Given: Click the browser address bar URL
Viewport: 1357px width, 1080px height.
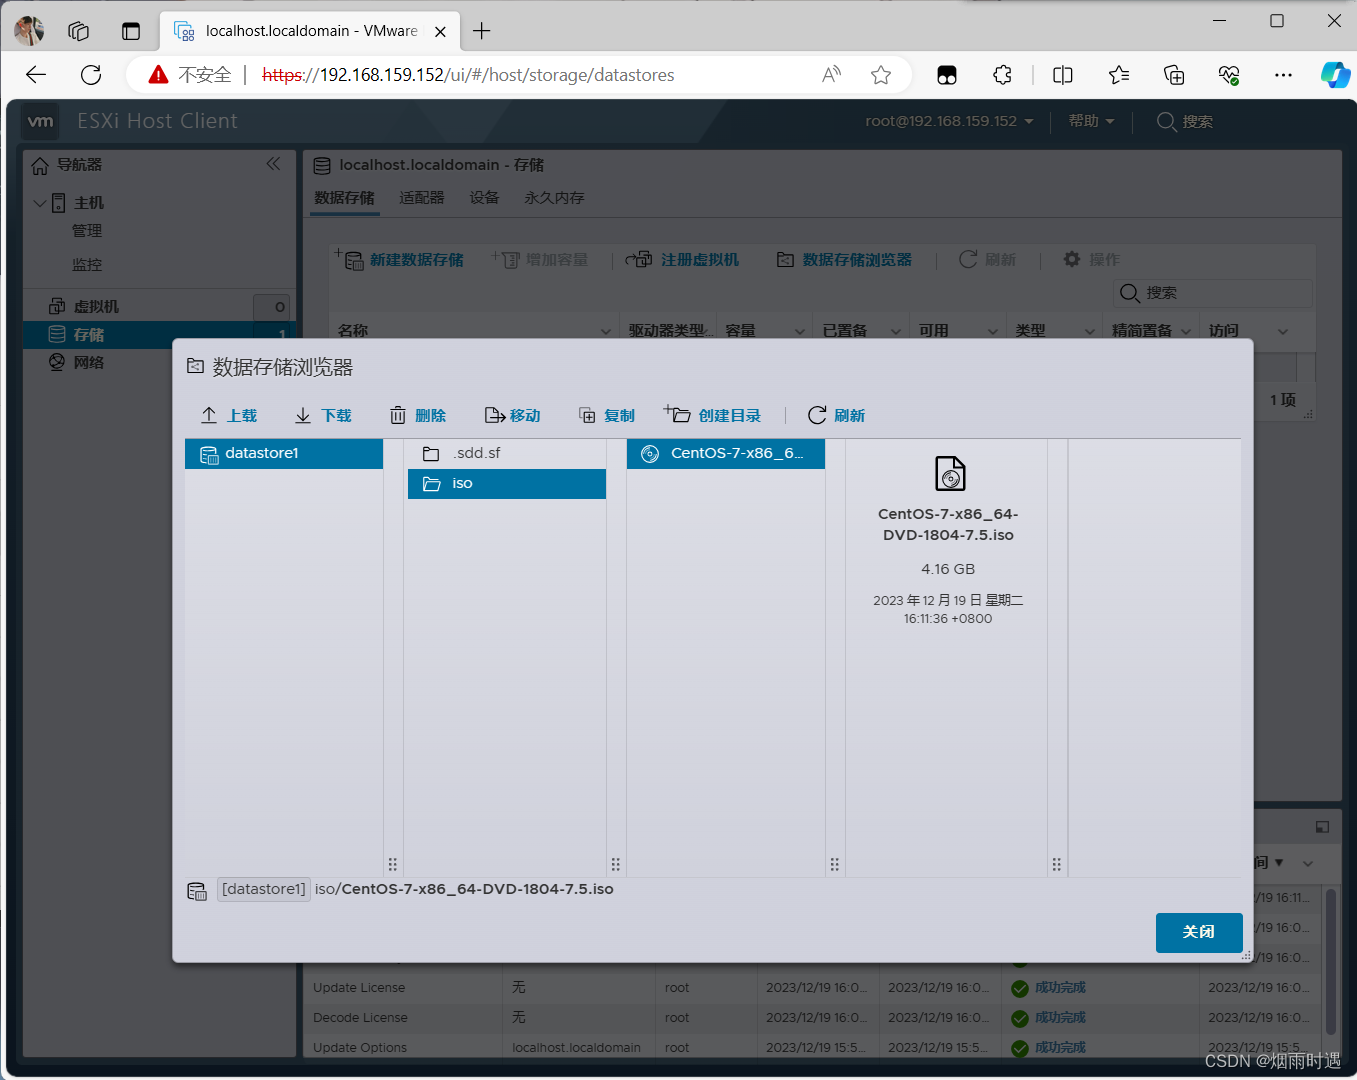Looking at the screenshot, I should tap(468, 75).
